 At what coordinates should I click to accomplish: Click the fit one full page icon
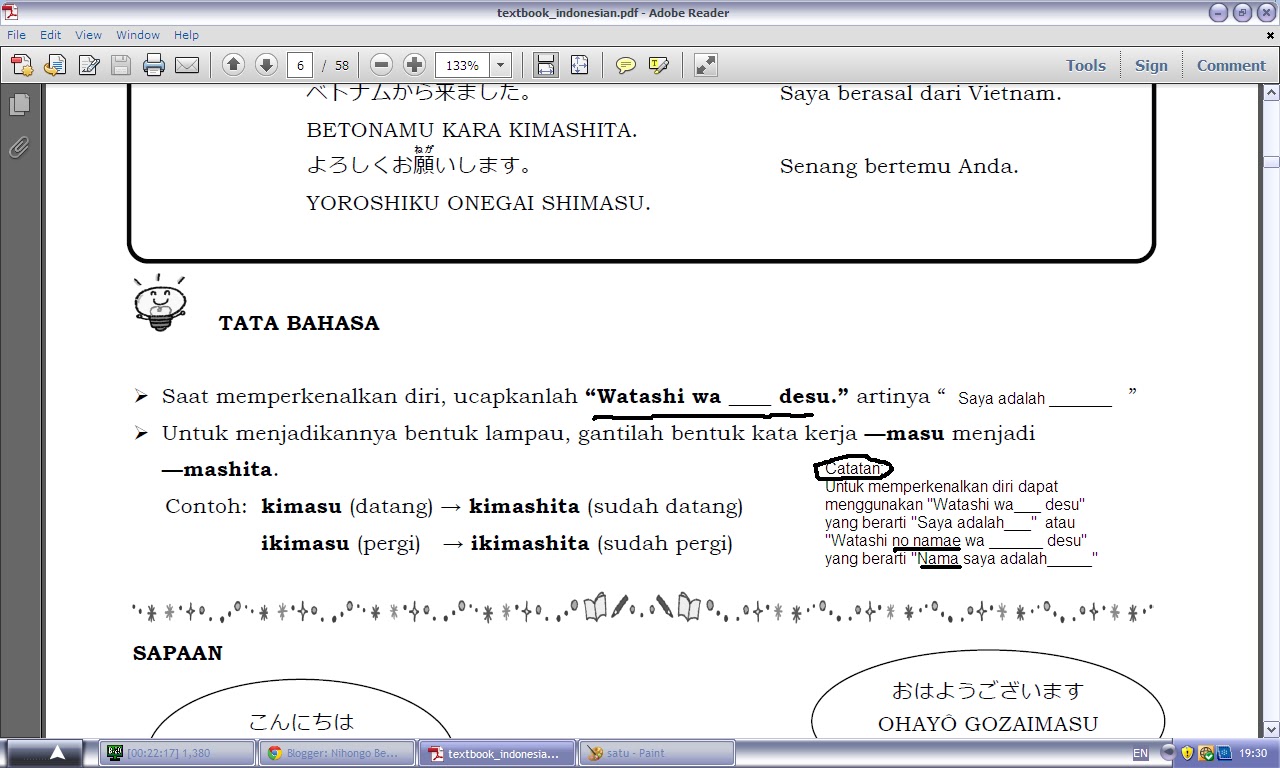[579, 65]
